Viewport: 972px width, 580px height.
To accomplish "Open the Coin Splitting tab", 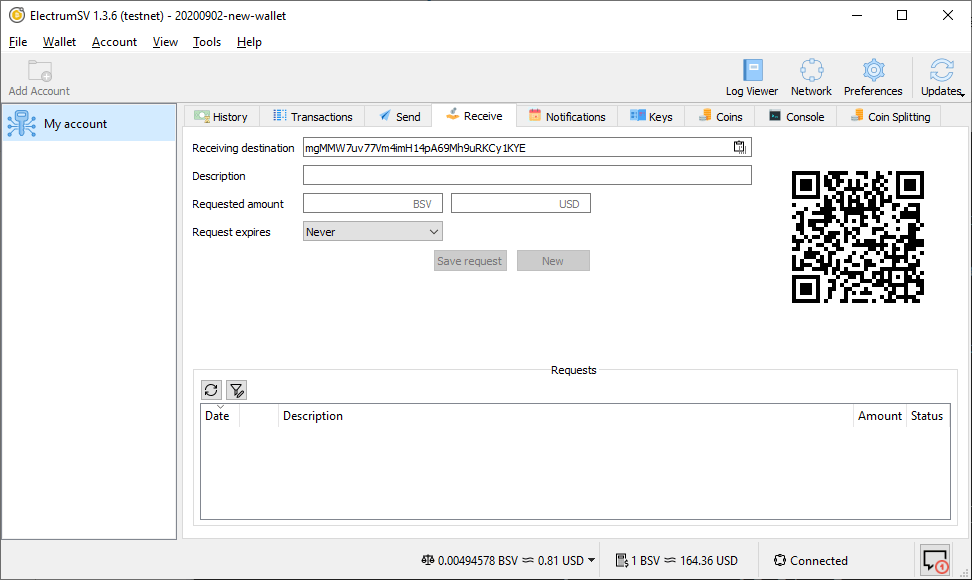I will (890, 116).
